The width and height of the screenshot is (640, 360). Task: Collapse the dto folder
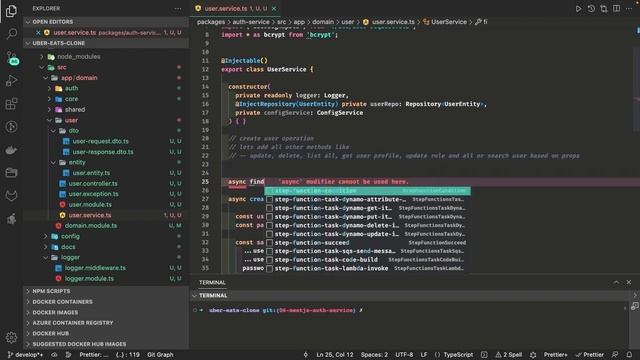pyautogui.click(x=53, y=131)
